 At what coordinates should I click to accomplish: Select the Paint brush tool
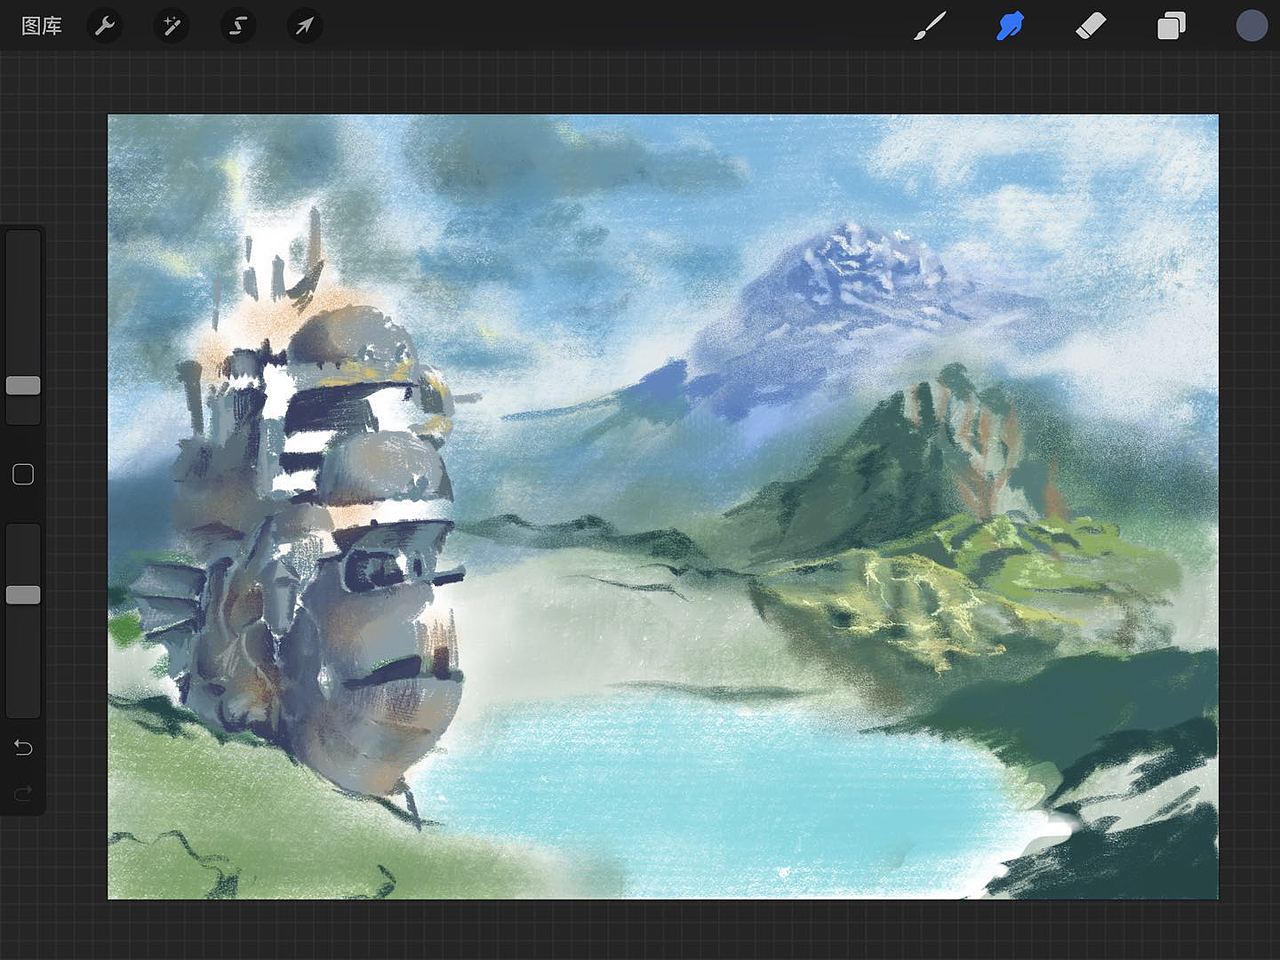point(930,26)
